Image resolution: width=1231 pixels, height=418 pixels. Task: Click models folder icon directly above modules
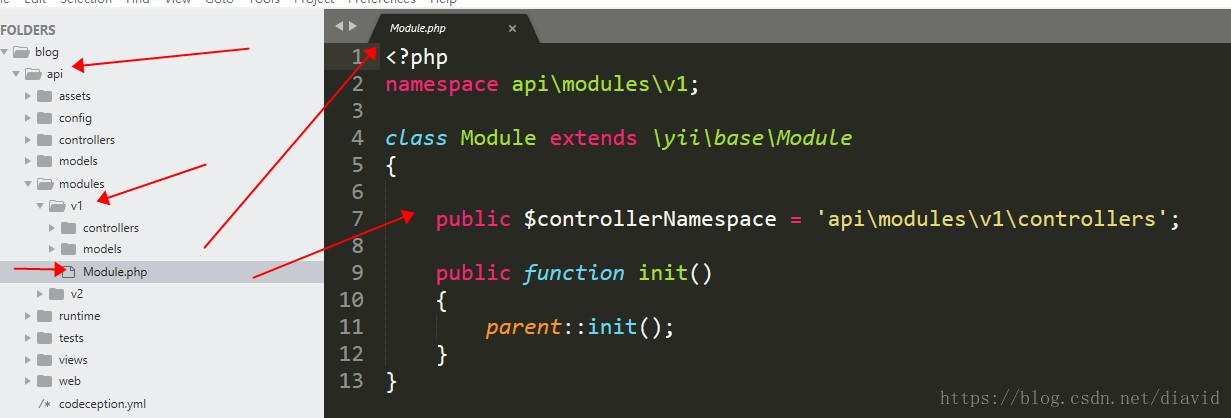click(x=44, y=161)
